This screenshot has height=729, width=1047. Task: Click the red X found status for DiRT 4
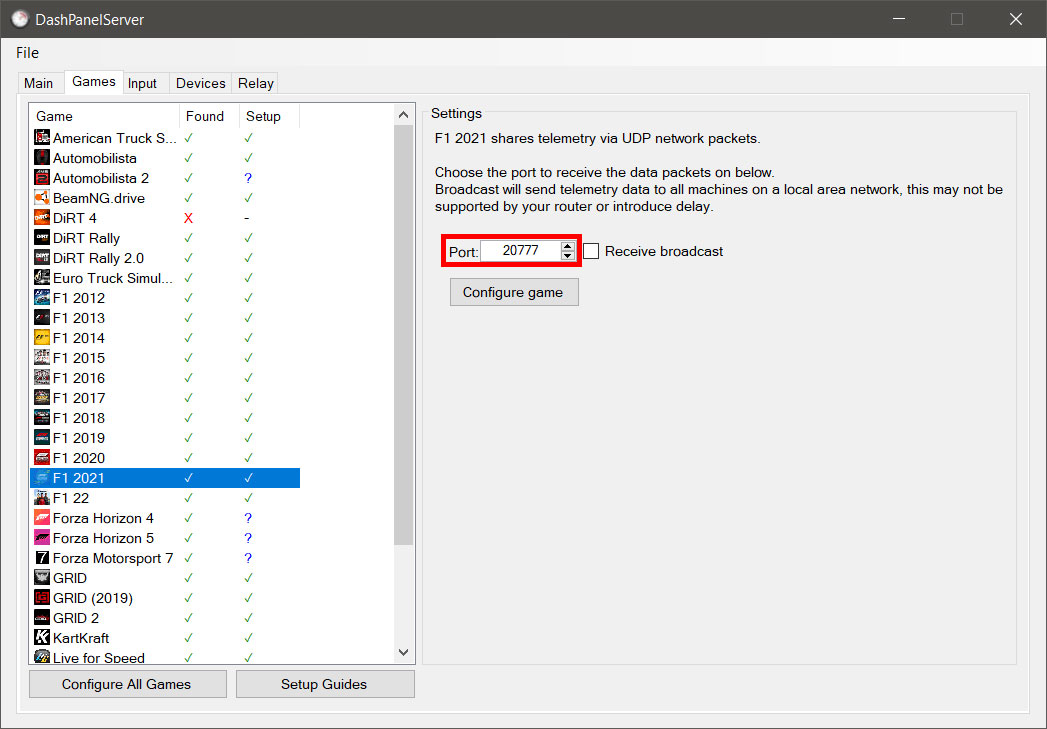coord(188,218)
